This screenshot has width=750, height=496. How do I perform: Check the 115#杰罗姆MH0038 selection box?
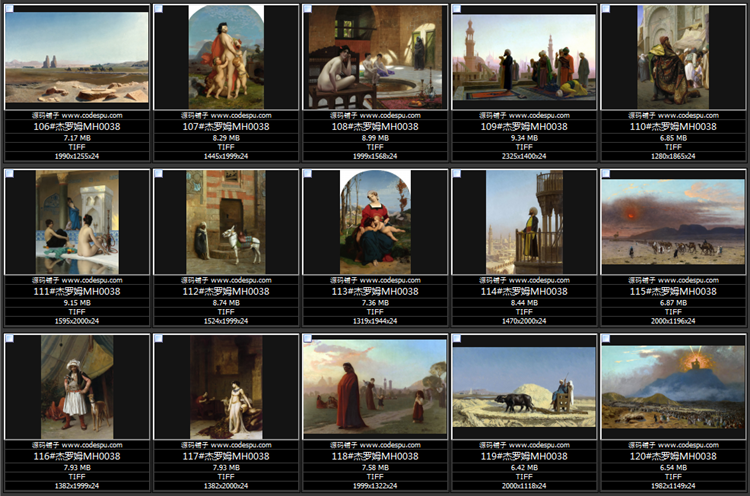(x=606, y=174)
